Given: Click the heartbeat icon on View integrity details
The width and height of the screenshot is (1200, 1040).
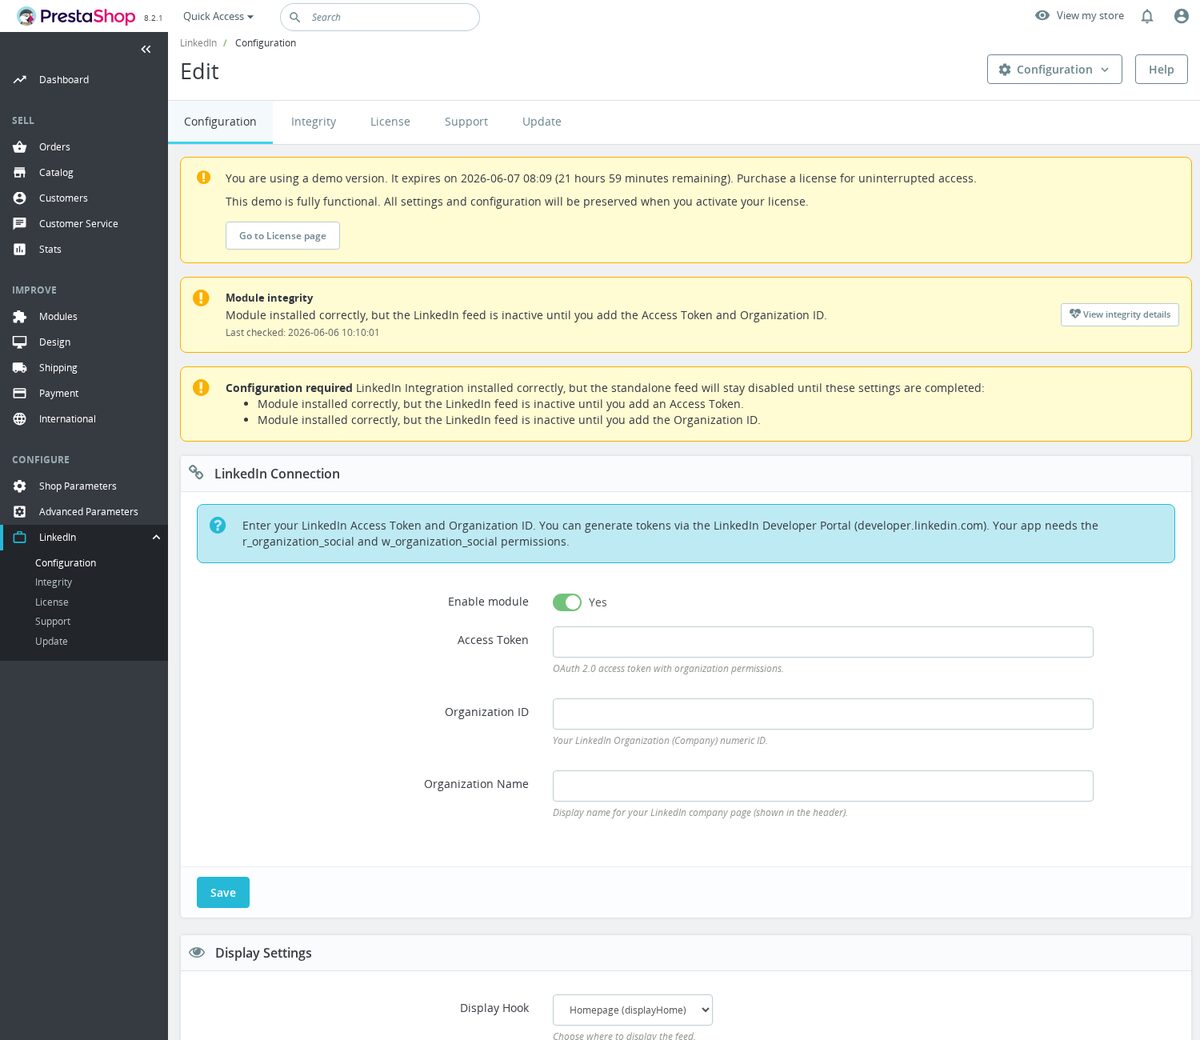Looking at the screenshot, I should point(1075,314).
